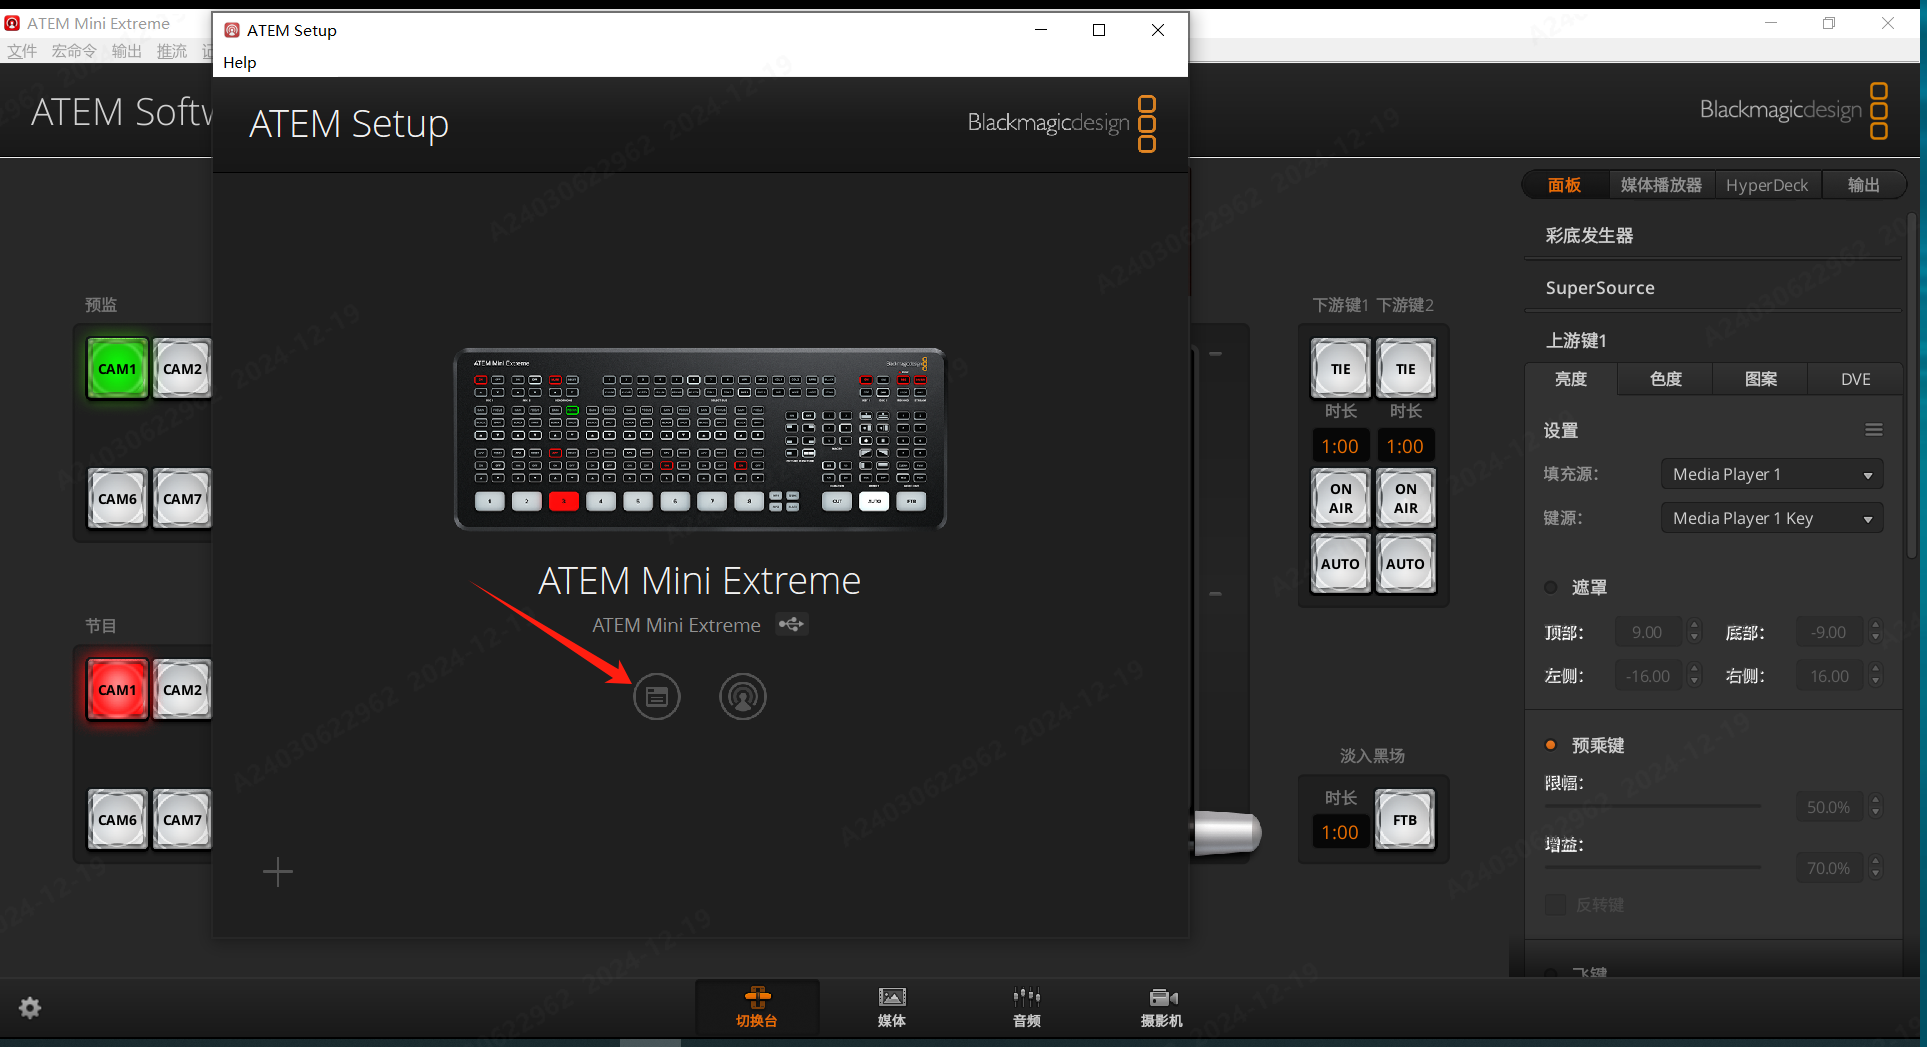The height and width of the screenshot is (1047, 1927).
Task: Open the 推流 streaming menu
Action: point(172,51)
